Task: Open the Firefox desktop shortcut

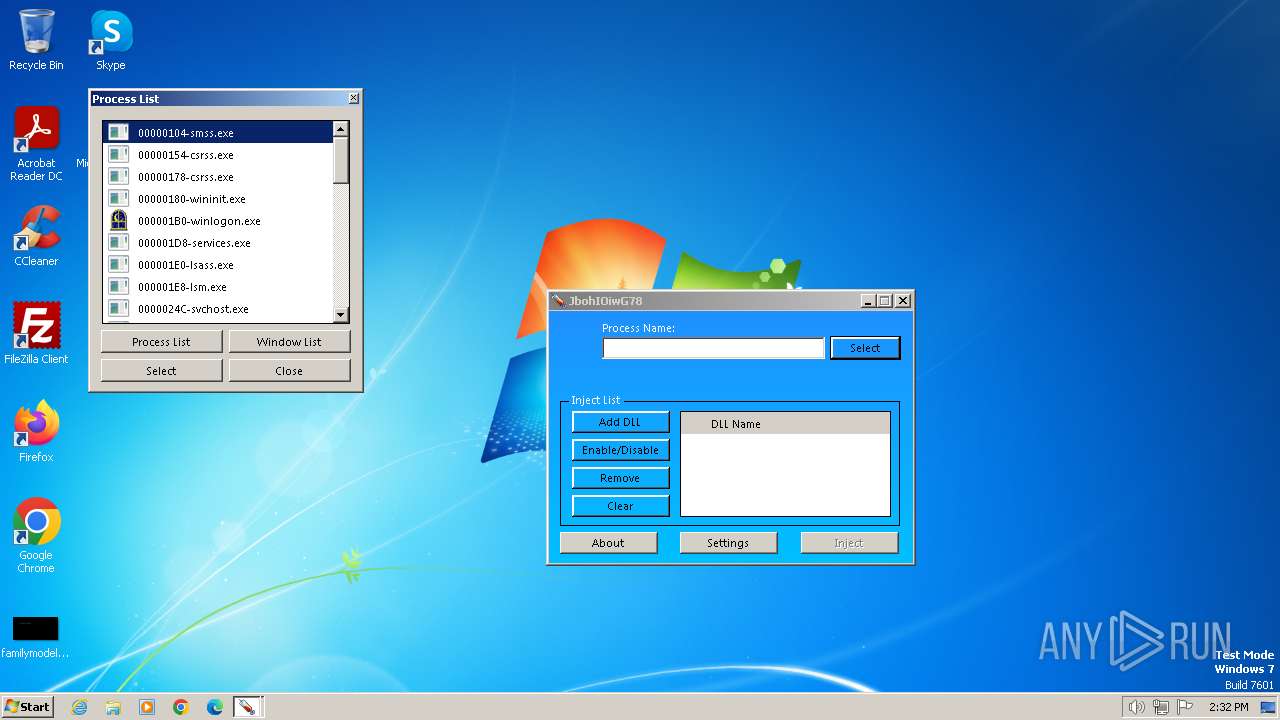Action: click(x=36, y=431)
